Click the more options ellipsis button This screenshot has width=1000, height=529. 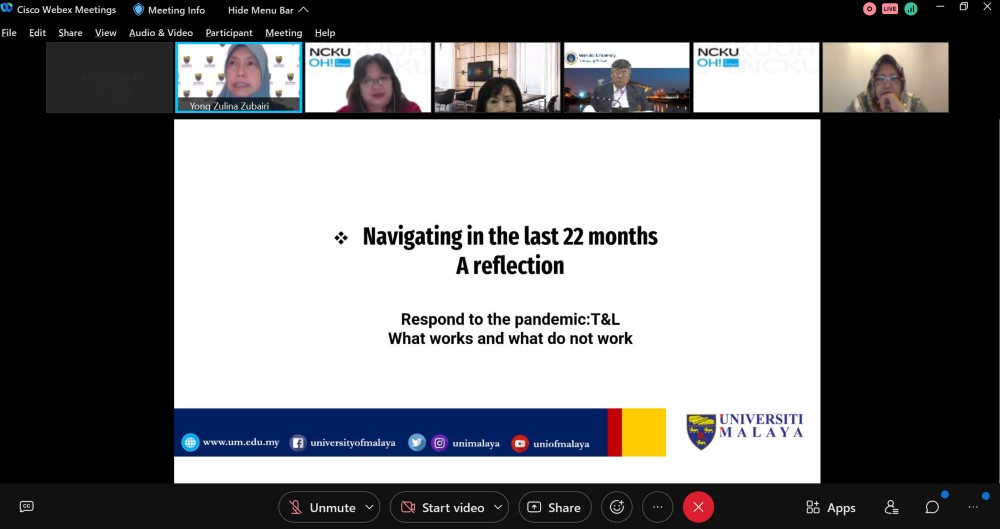(657, 507)
